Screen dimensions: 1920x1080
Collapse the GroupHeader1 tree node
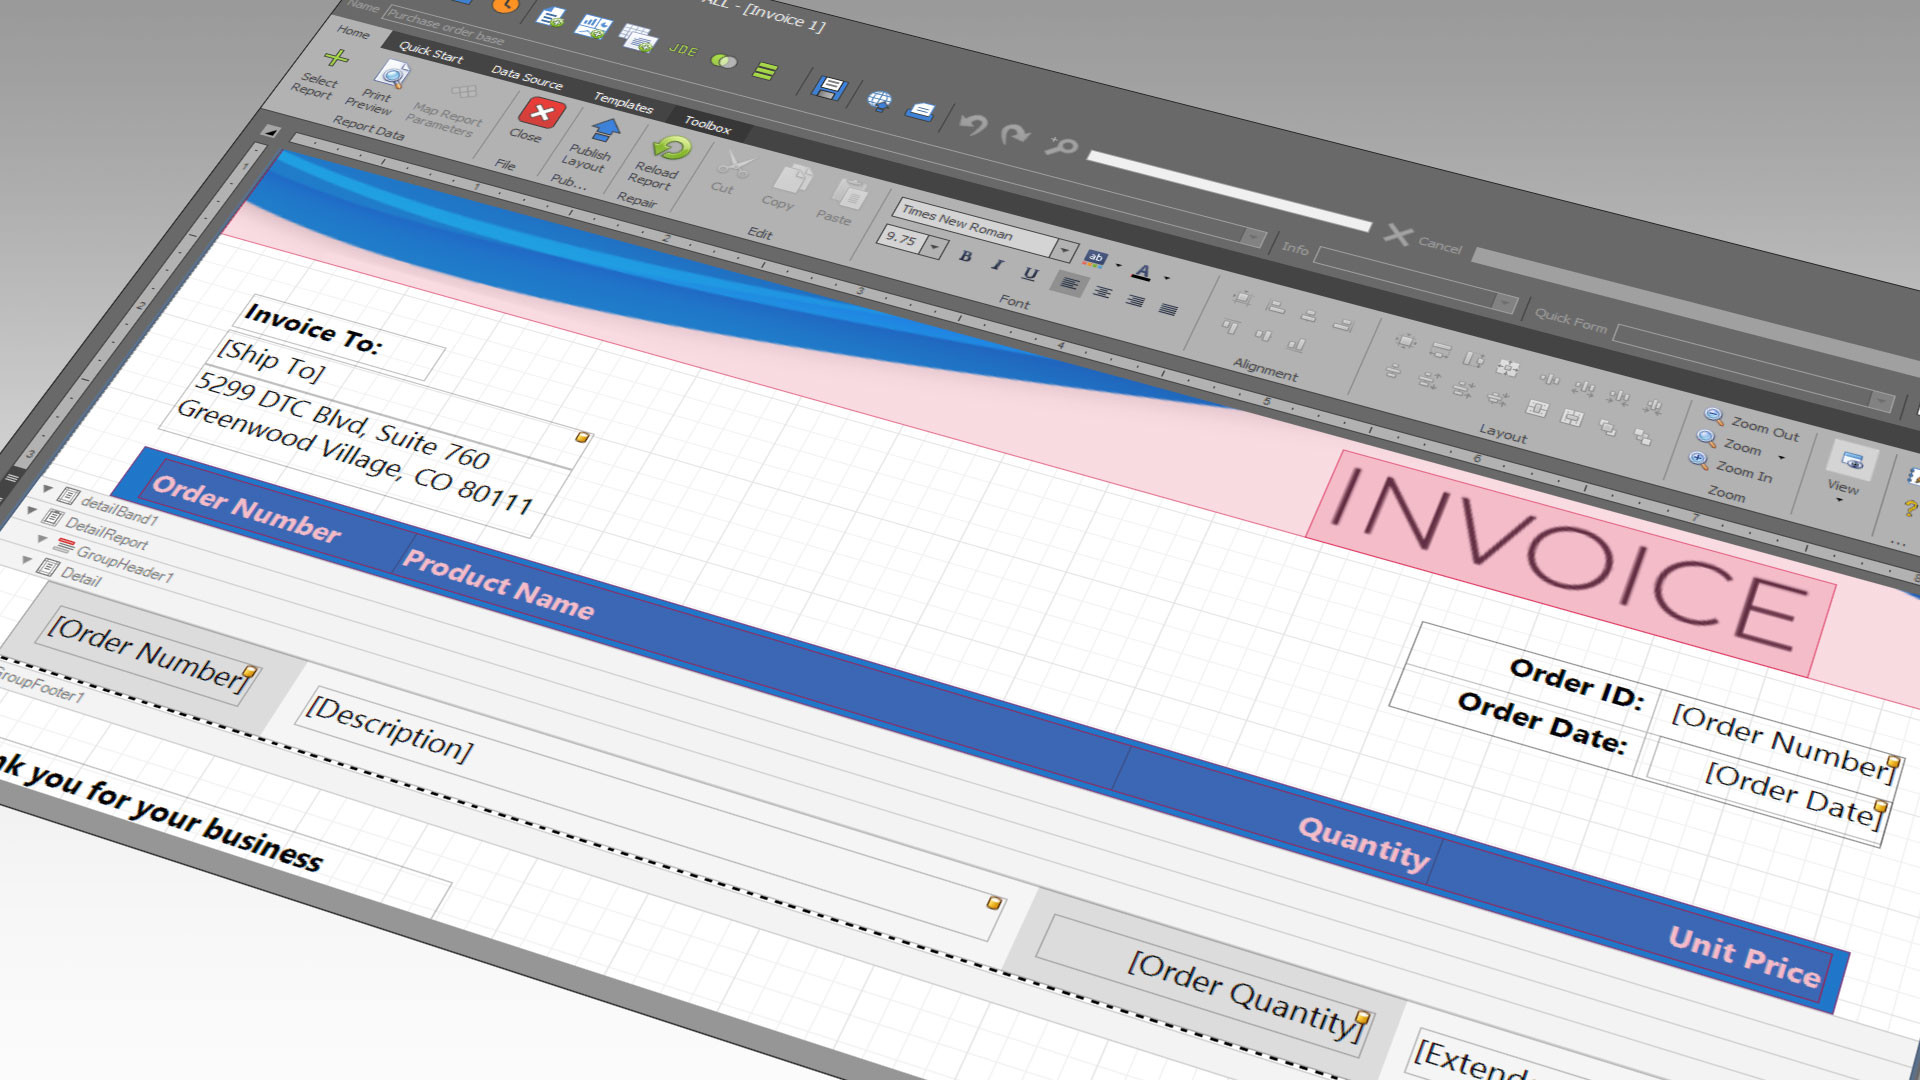point(42,539)
